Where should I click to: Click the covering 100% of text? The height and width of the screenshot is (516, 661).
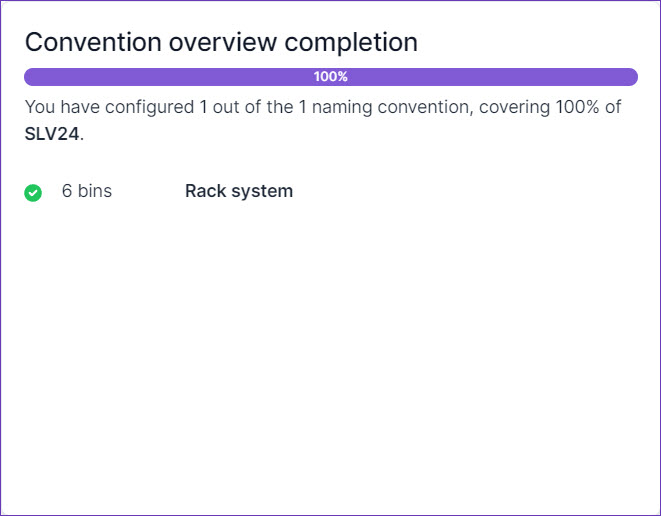(547, 108)
